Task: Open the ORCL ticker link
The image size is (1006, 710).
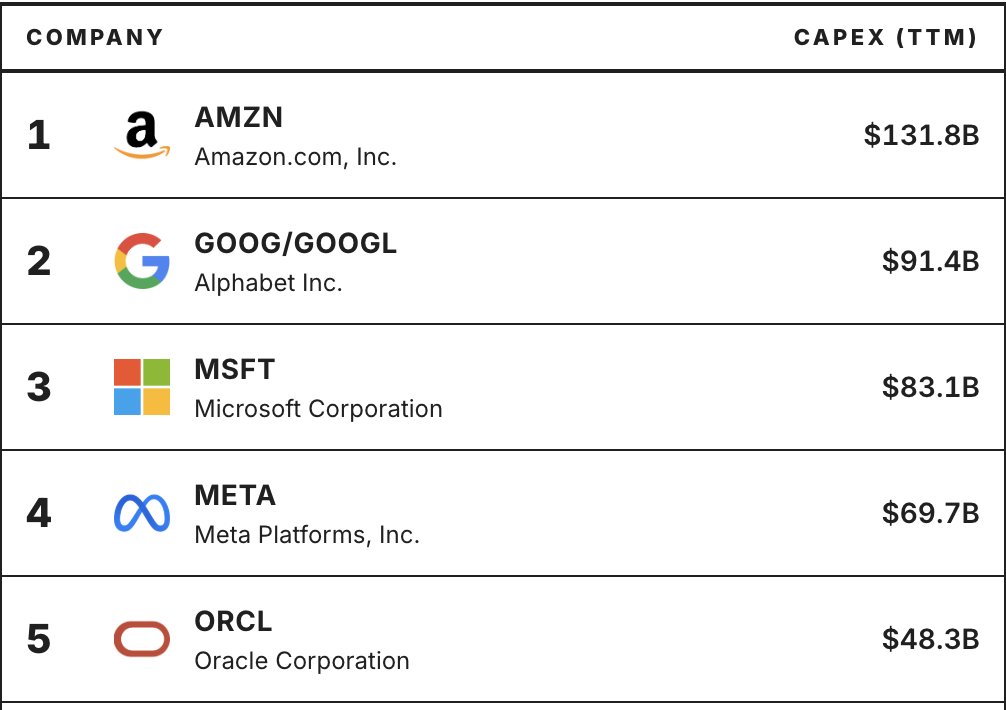Action: 233,622
